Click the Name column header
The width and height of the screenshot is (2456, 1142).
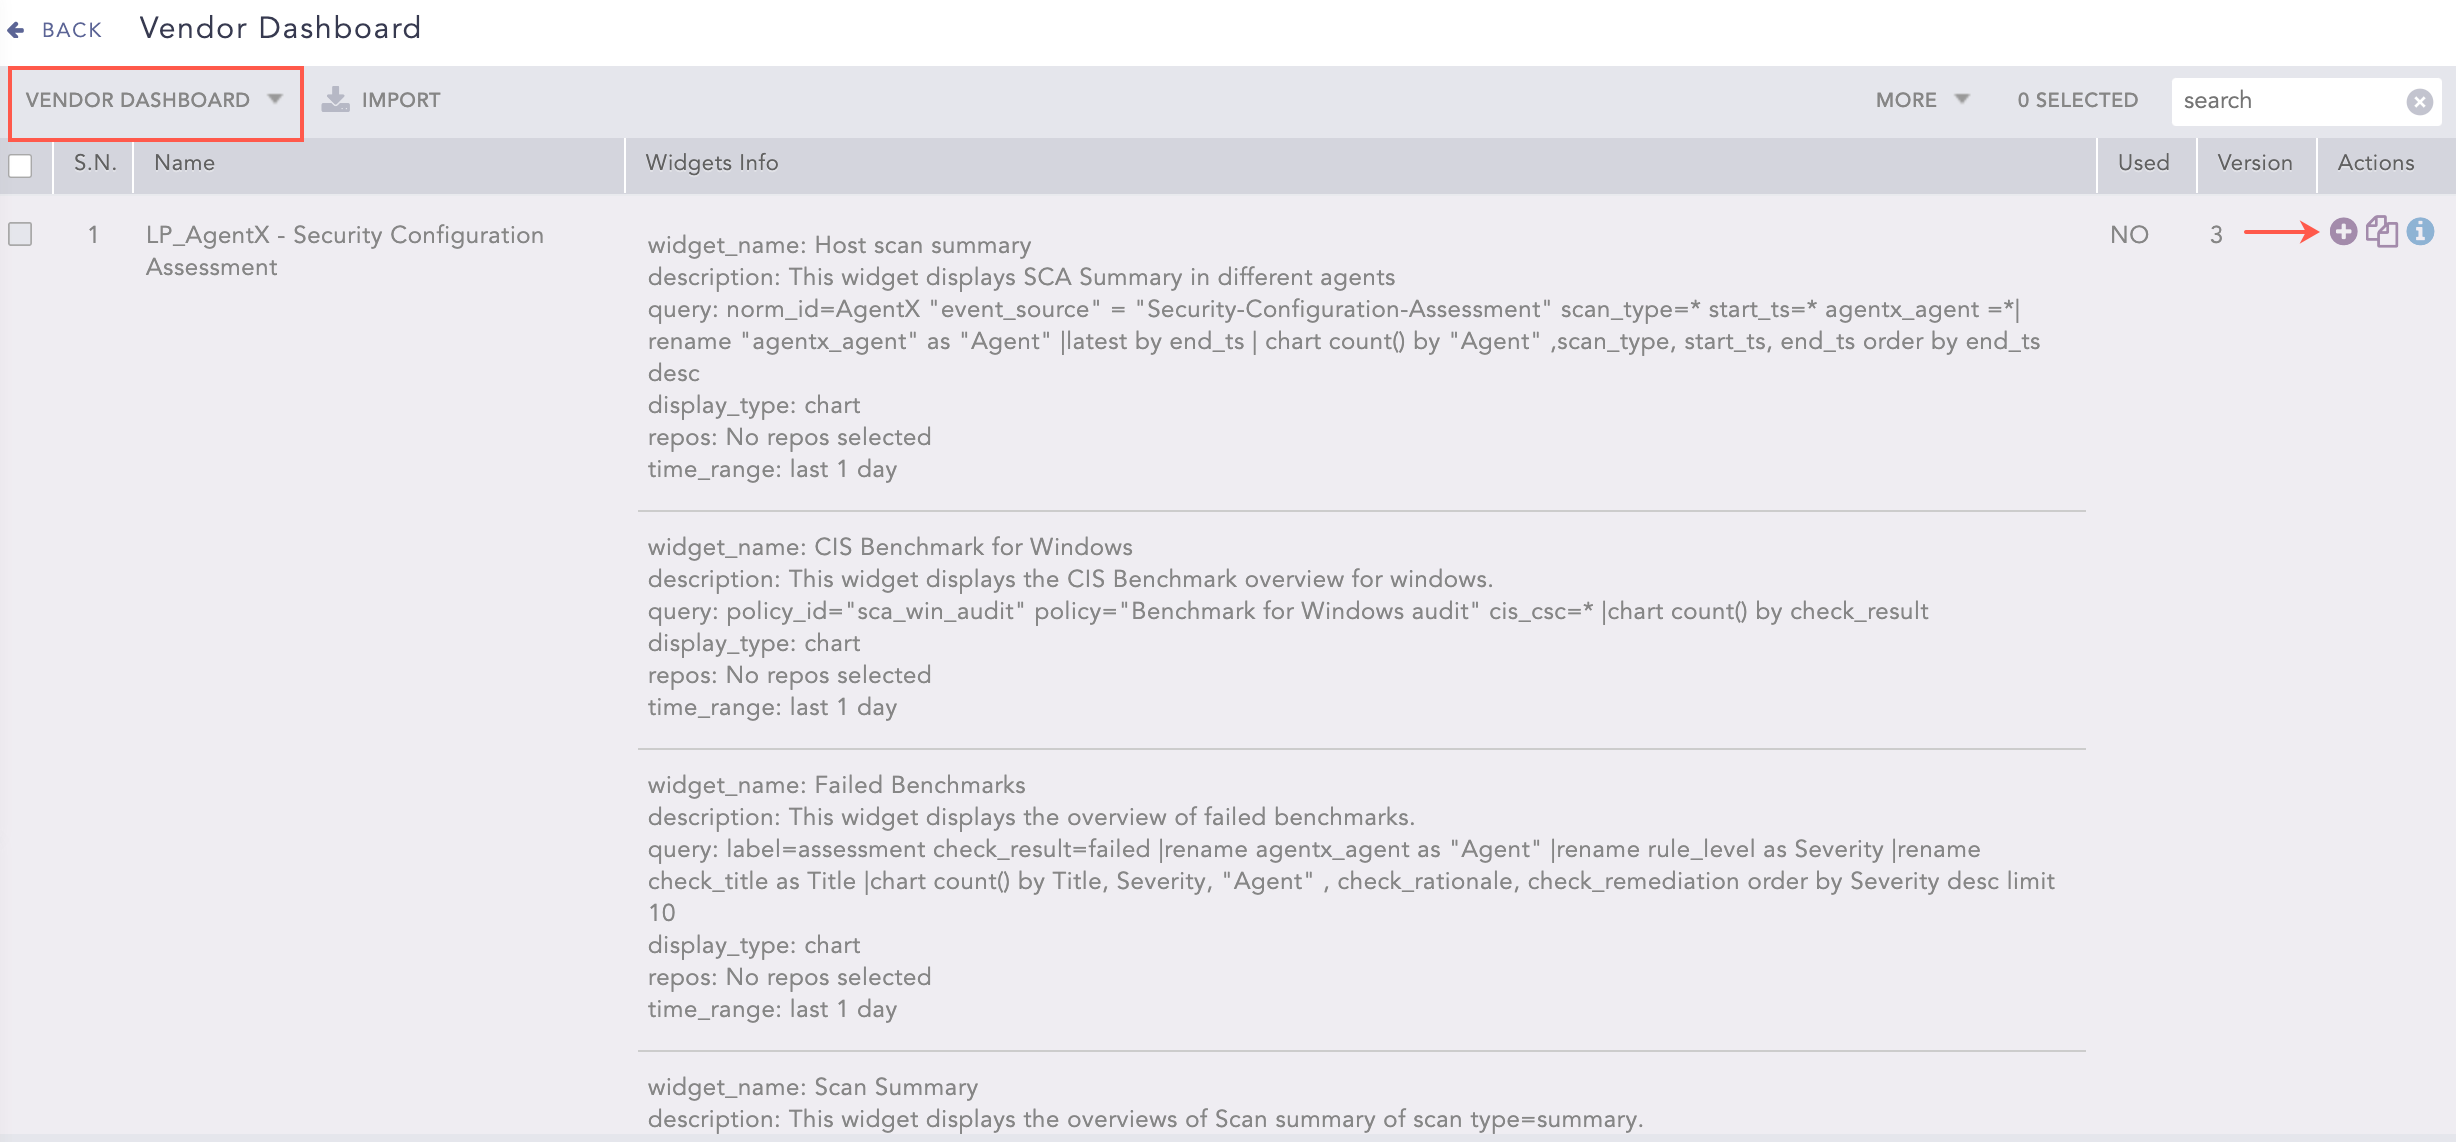click(185, 163)
